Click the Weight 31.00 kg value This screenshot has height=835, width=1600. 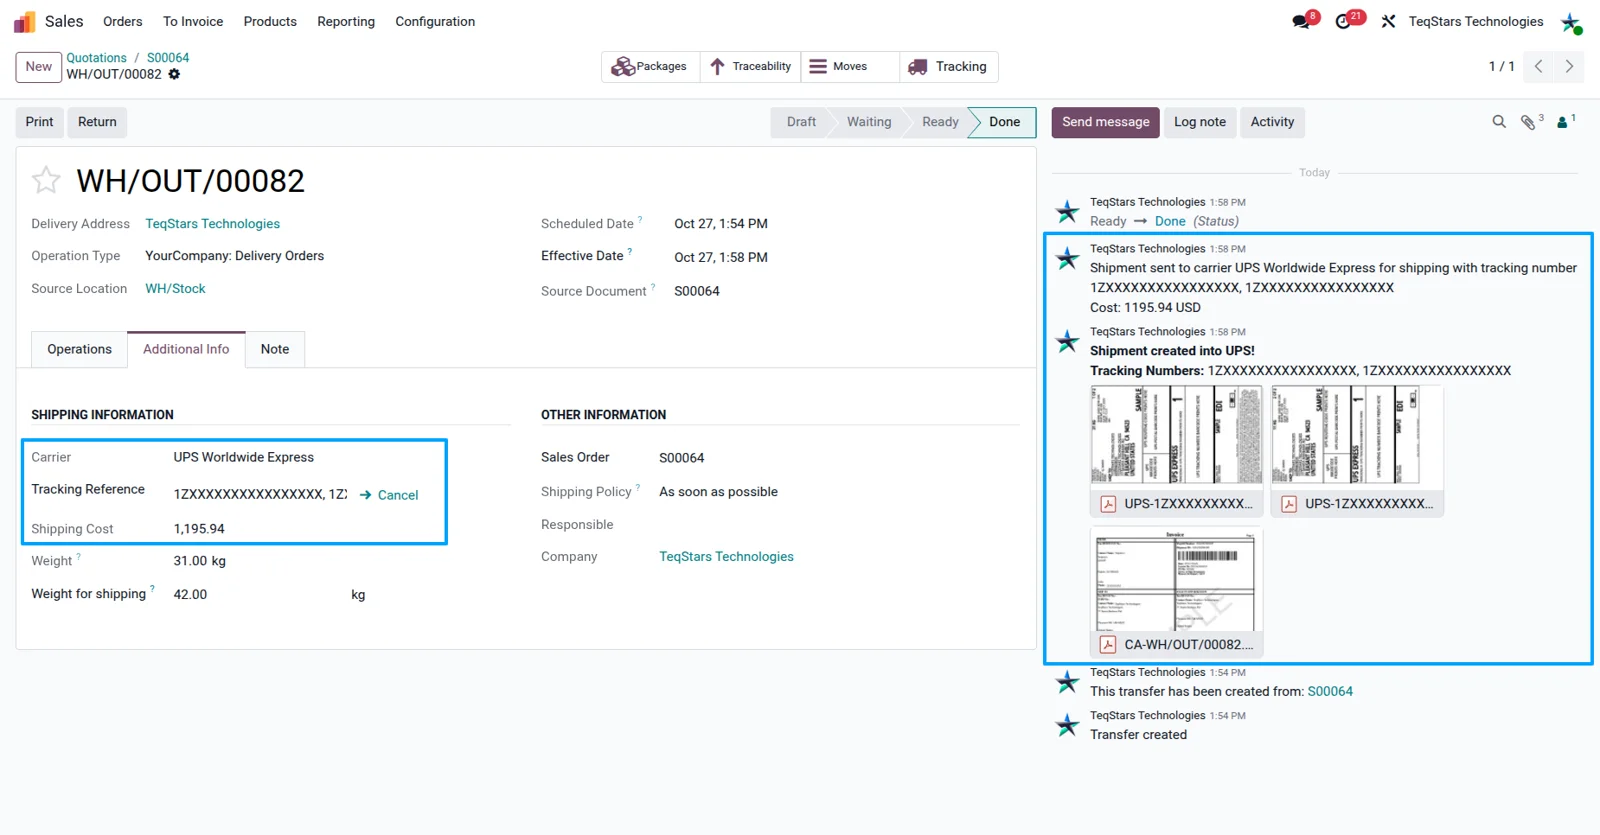(x=200, y=561)
